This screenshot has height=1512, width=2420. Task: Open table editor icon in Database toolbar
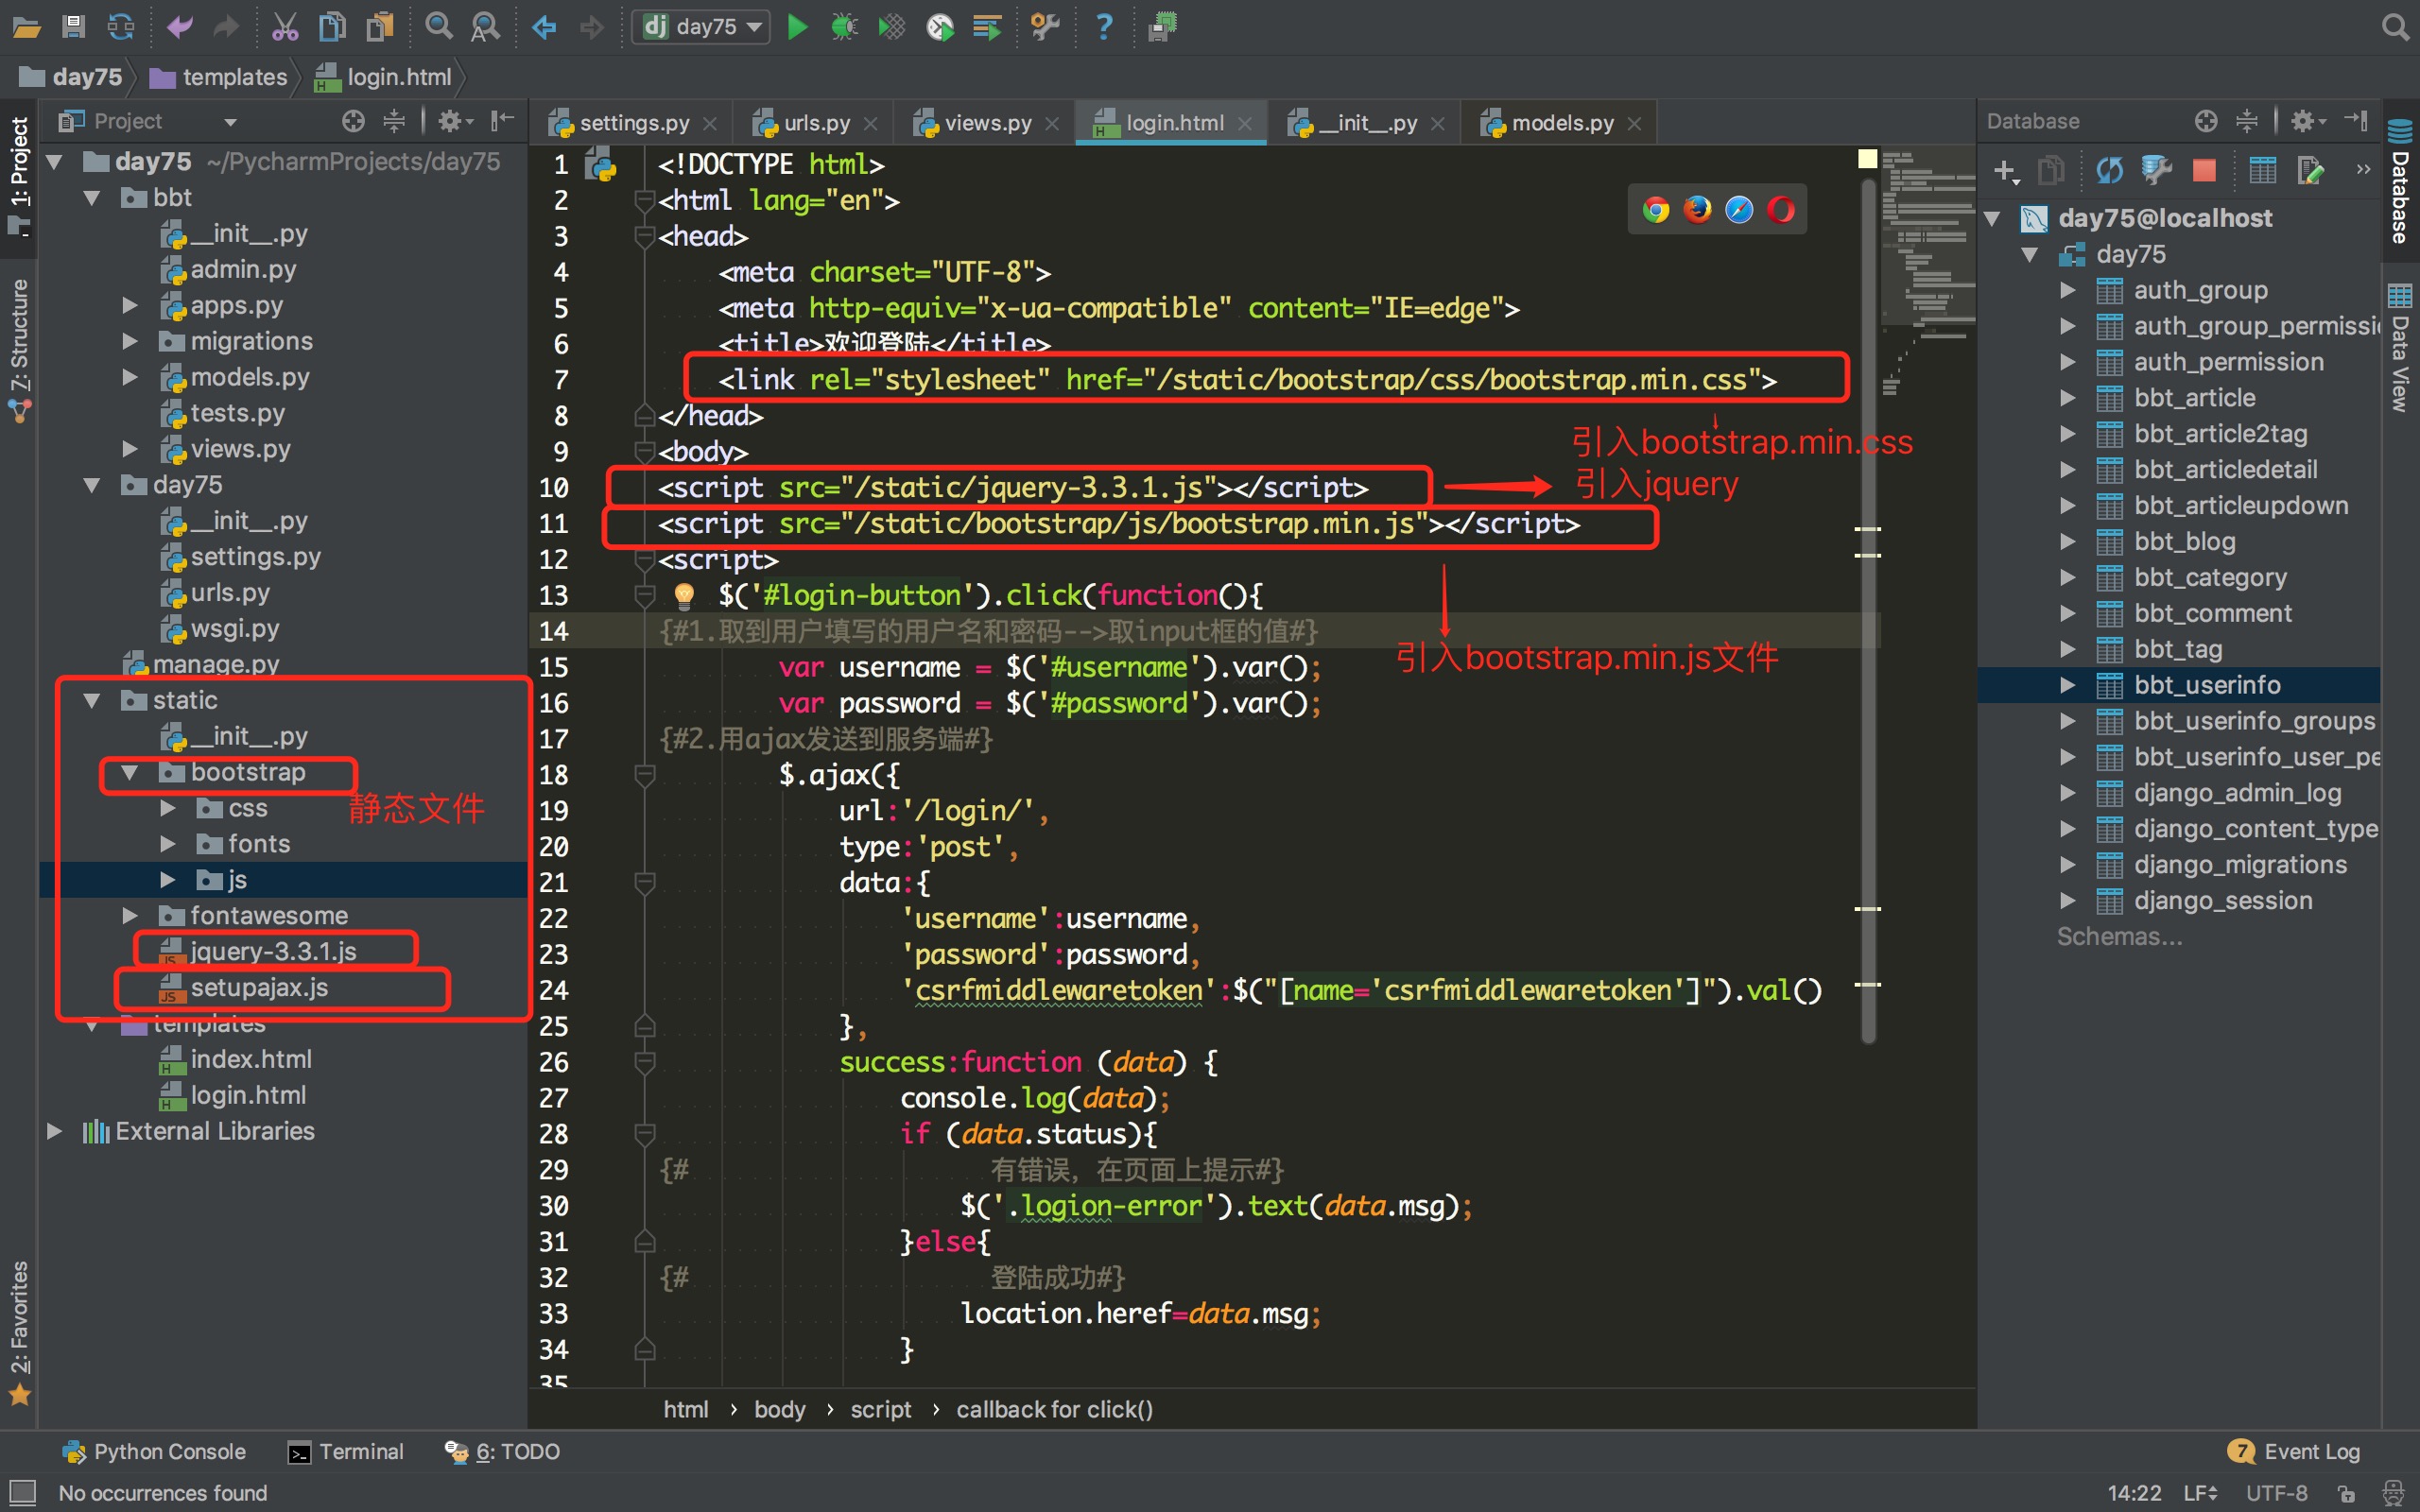(x=2262, y=171)
